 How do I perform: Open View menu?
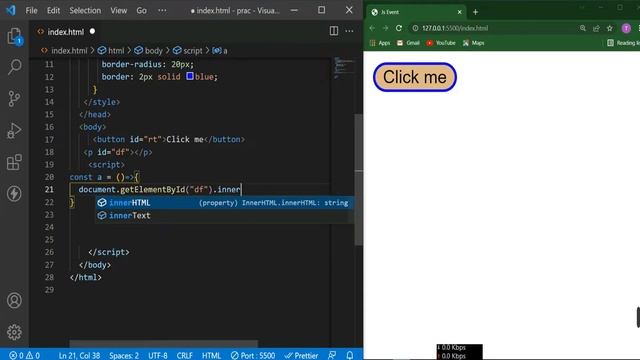(118, 11)
